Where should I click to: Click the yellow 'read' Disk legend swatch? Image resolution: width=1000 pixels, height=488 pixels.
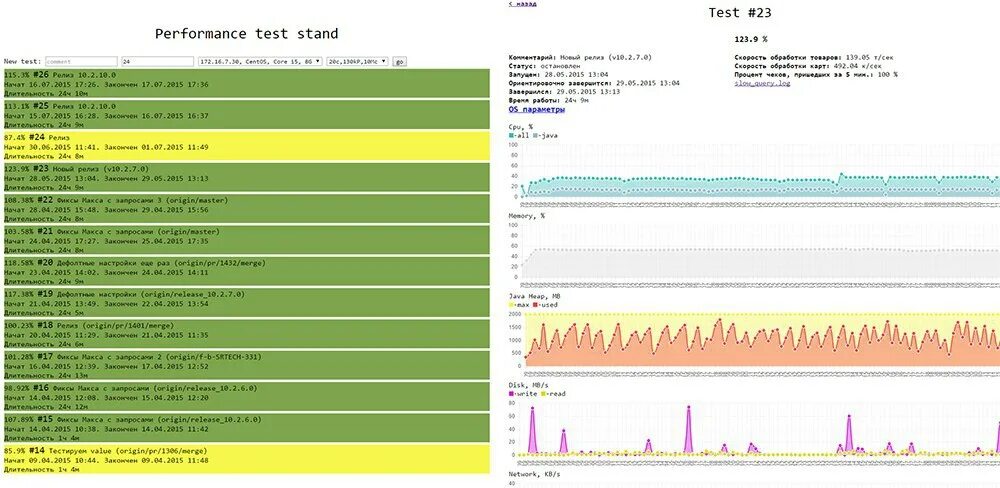click(x=543, y=394)
